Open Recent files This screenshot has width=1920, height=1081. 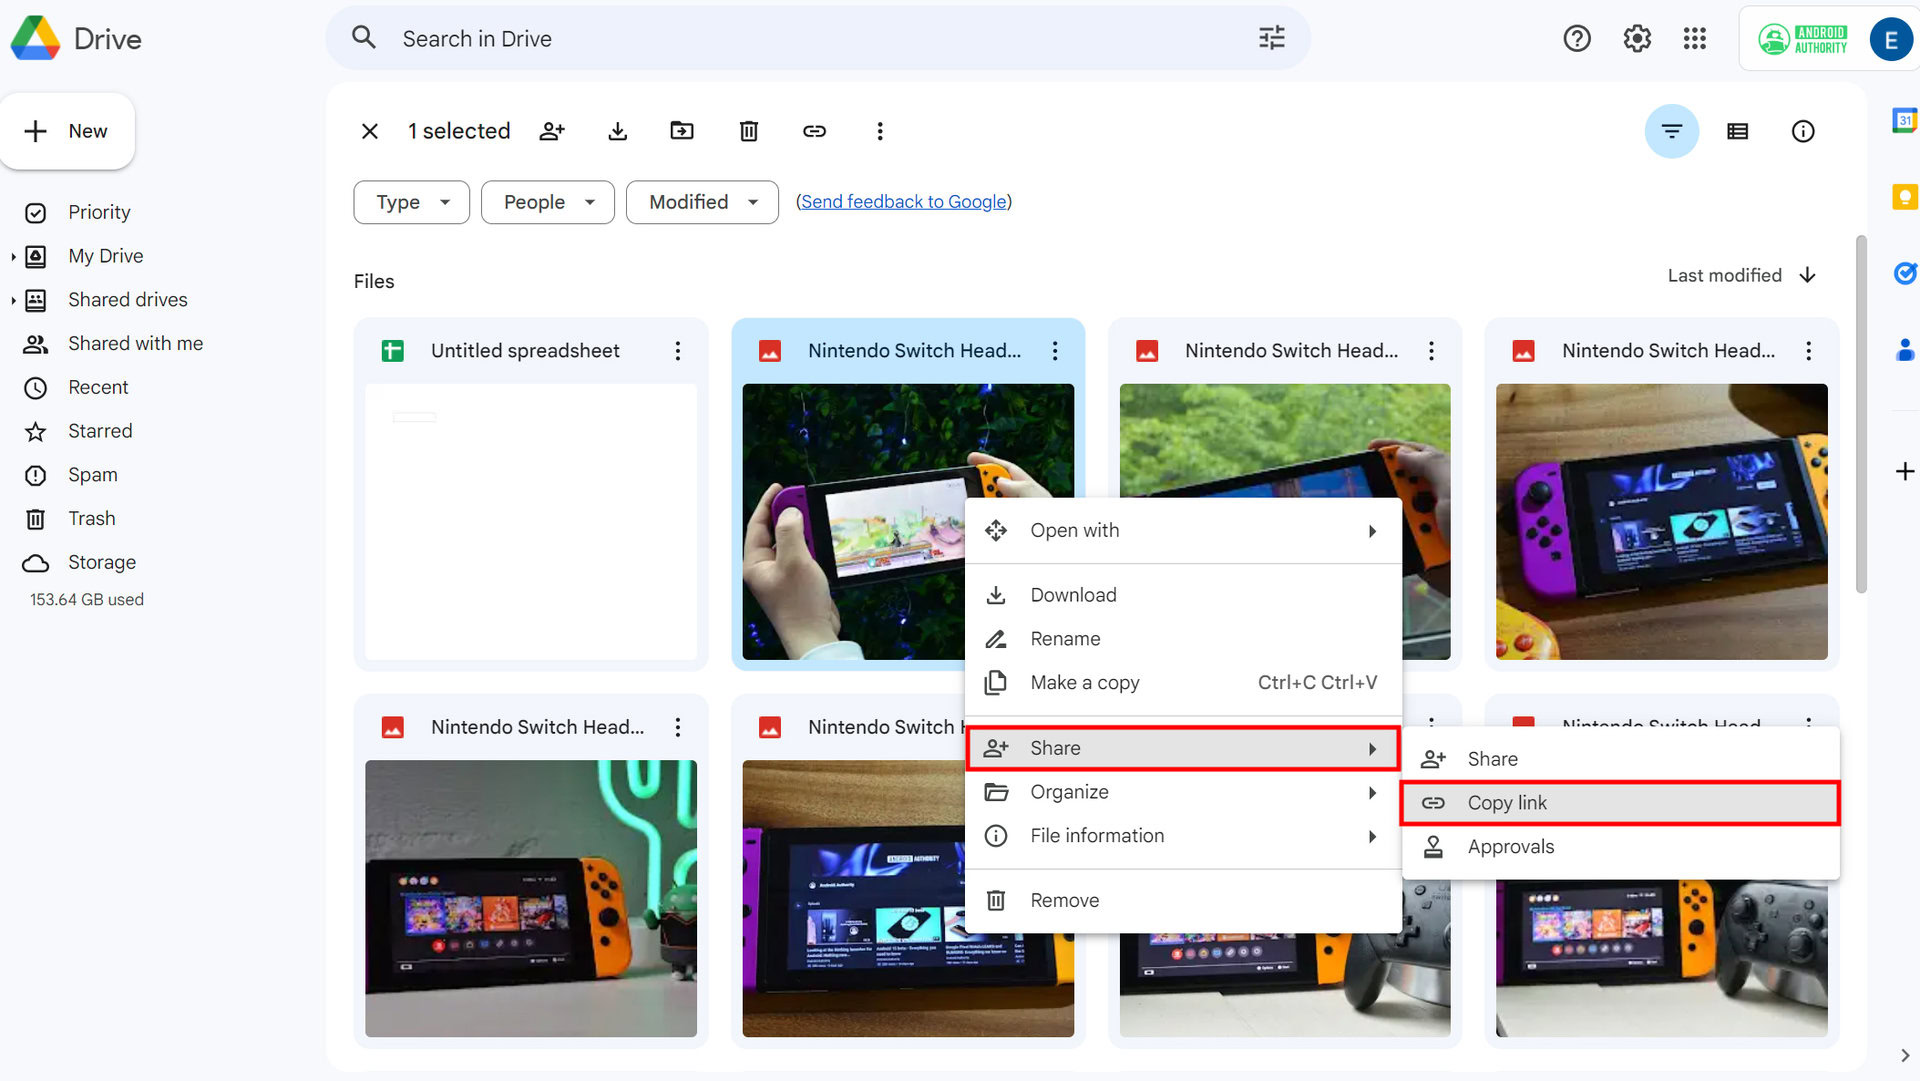(x=98, y=388)
